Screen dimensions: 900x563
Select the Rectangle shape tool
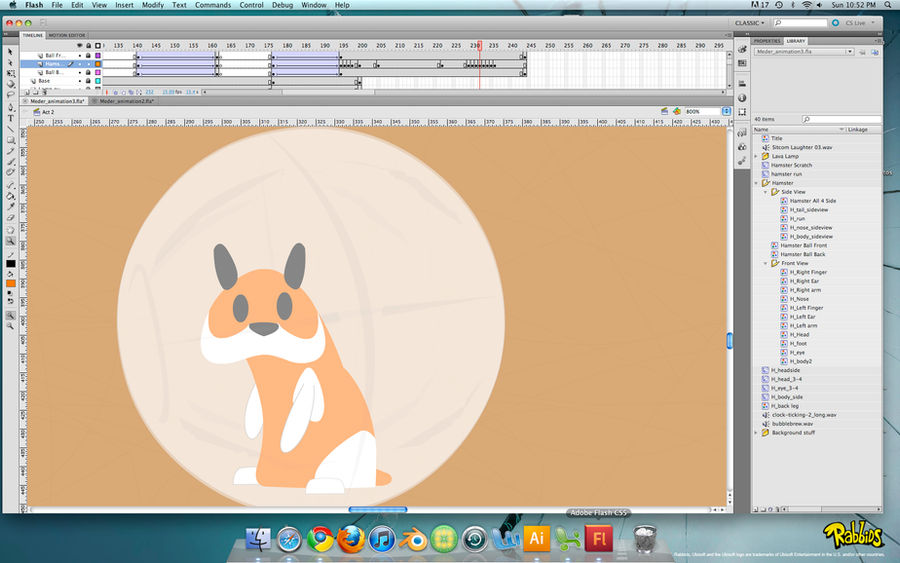(x=10, y=140)
